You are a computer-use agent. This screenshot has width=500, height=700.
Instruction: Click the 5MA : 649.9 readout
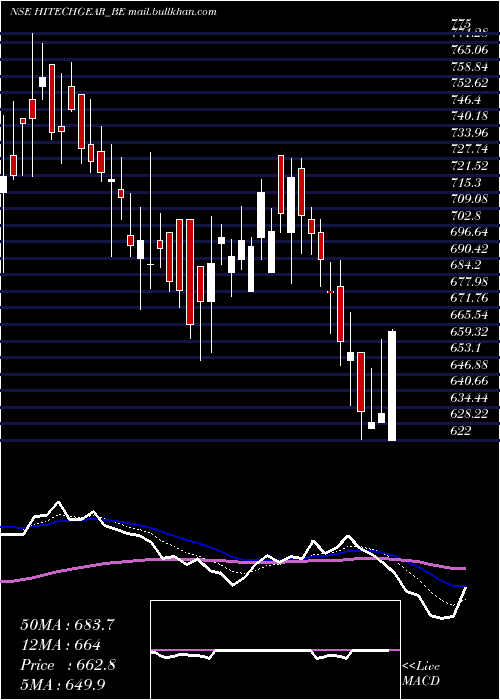(65, 685)
